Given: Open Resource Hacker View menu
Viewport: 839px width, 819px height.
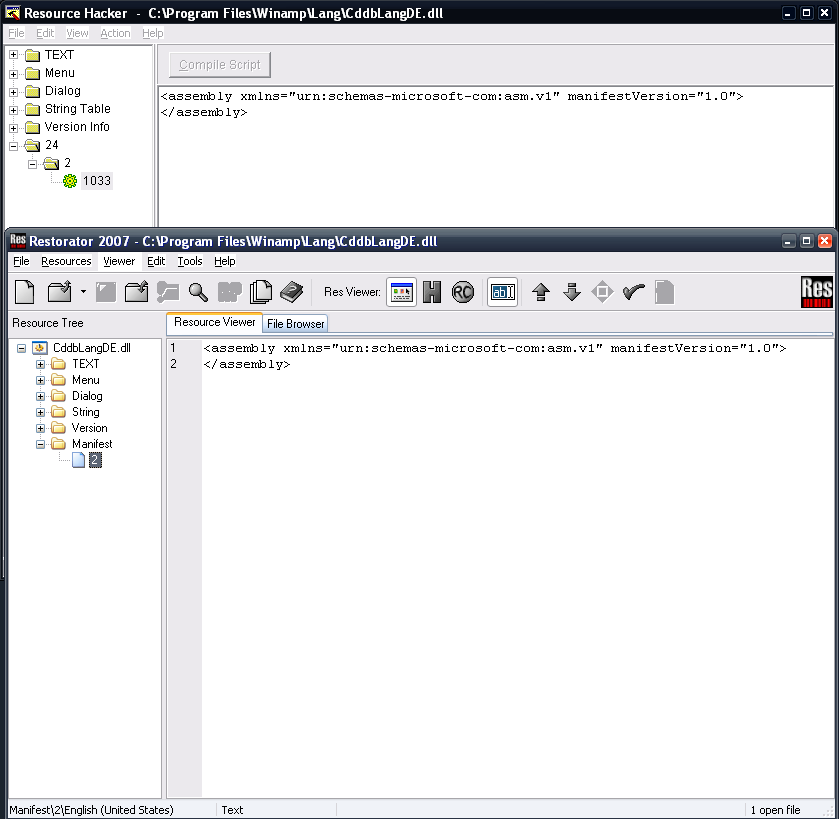Looking at the screenshot, I should 77,33.
